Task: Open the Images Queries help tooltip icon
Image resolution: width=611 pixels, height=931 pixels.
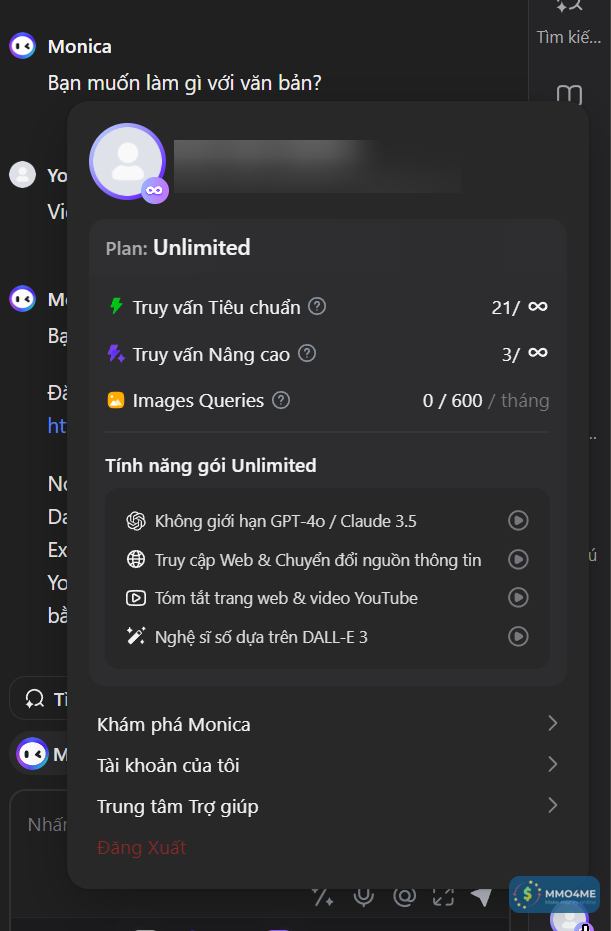Action: [281, 400]
